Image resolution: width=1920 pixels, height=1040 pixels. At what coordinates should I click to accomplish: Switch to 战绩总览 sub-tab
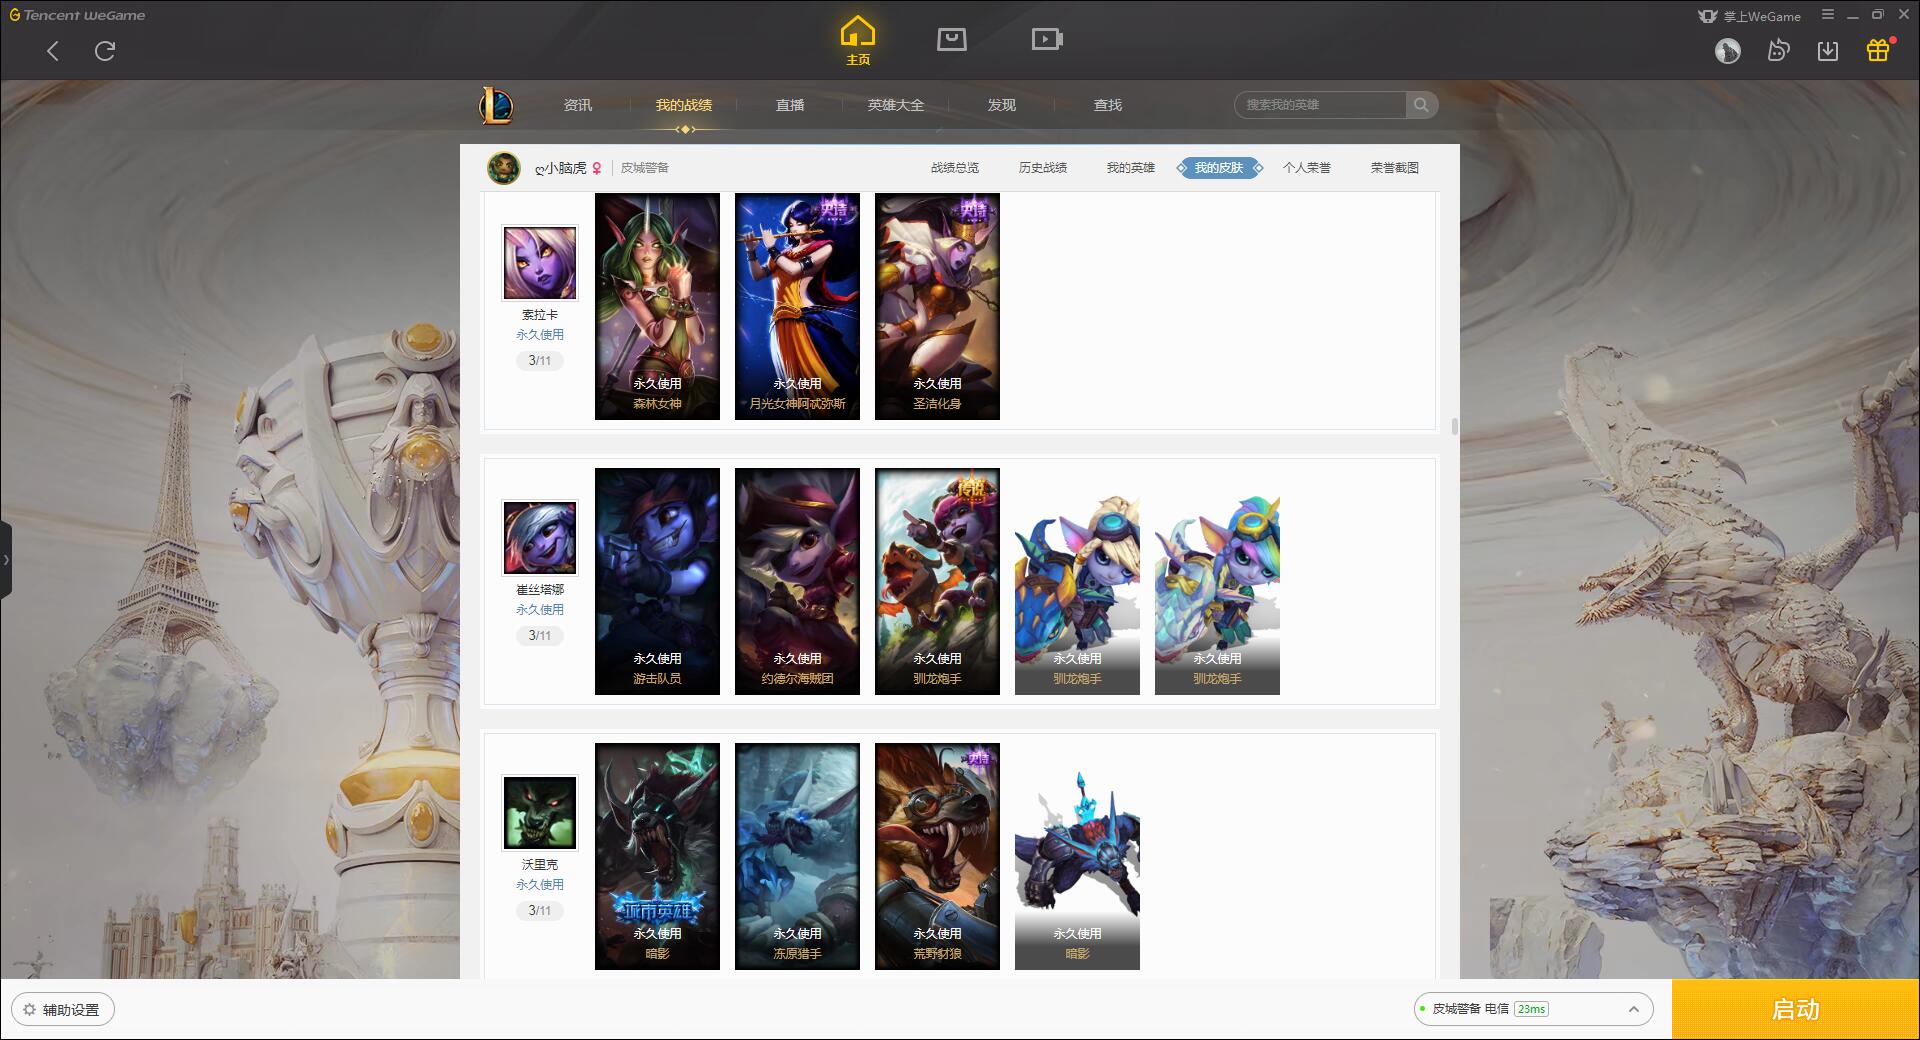pos(955,168)
